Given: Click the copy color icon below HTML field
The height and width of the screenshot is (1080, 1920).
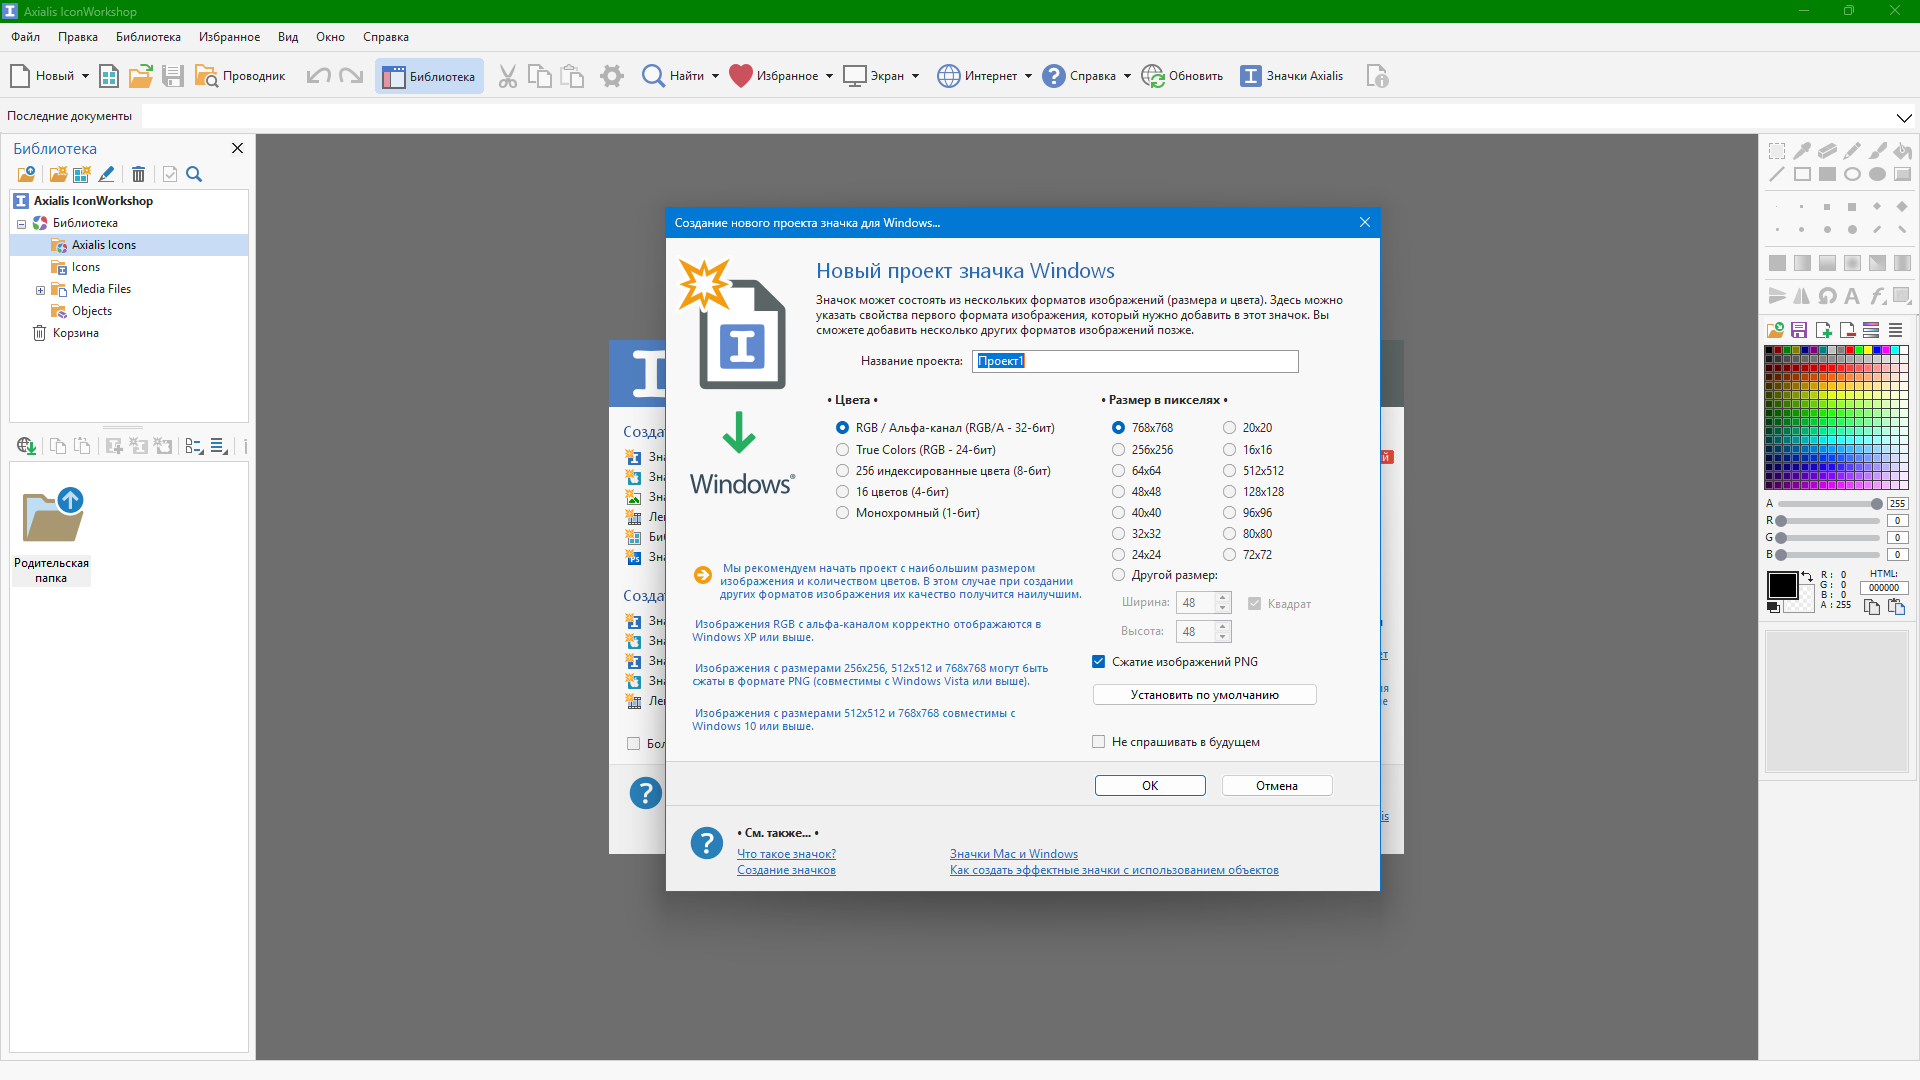Looking at the screenshot, I should coord(1872,607).
